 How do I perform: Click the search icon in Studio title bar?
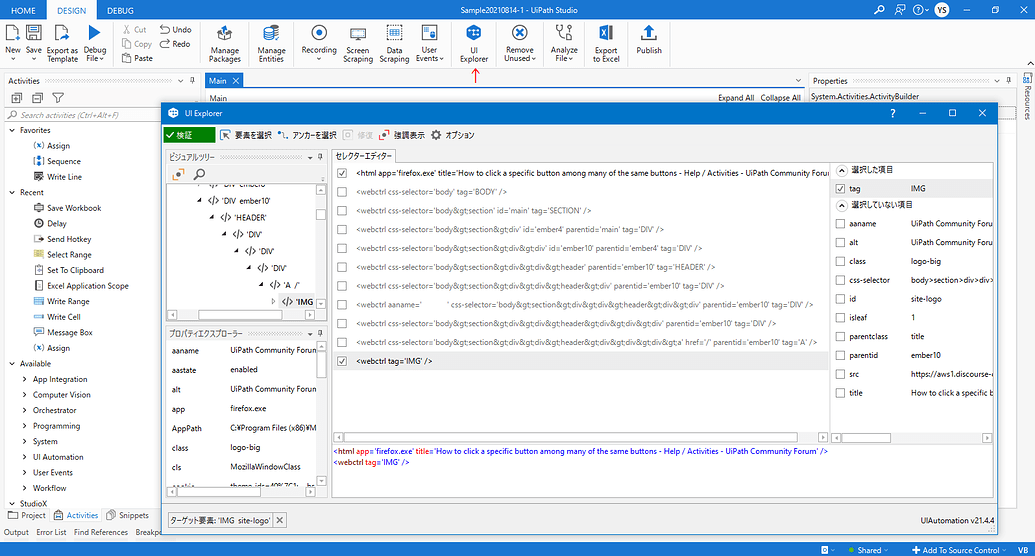click(x=879, y=10)
